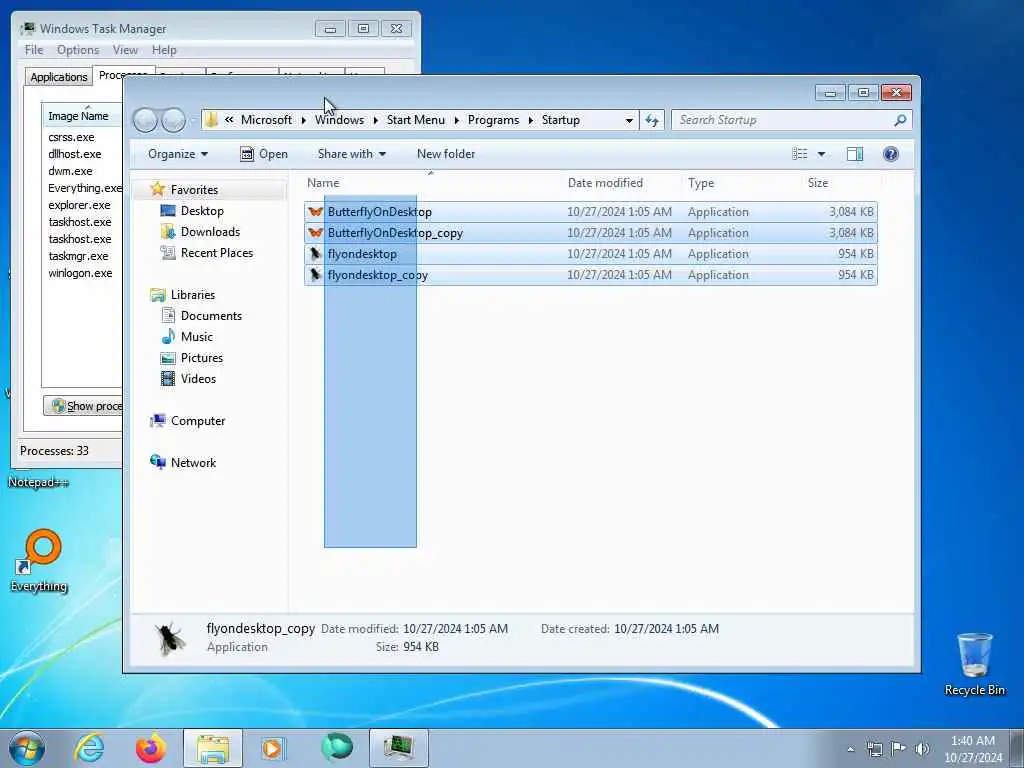
Task: Click the Explorer Forward navigation button
Action: click(174, 120)
